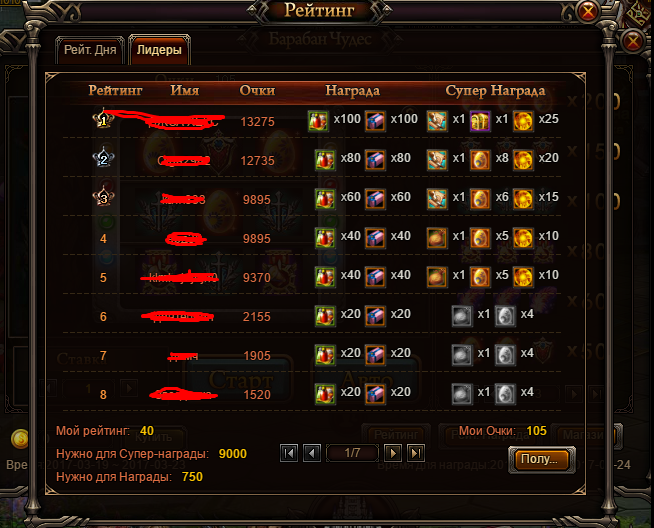Switch to the Рейт. Дня tab
Image resolution: width=654 pixels, height=528 pixels.
tap(90, 50)
